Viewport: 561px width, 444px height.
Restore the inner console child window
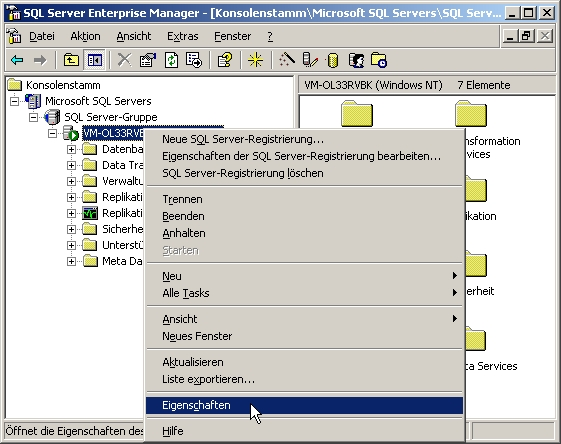(x=527, y=36)
